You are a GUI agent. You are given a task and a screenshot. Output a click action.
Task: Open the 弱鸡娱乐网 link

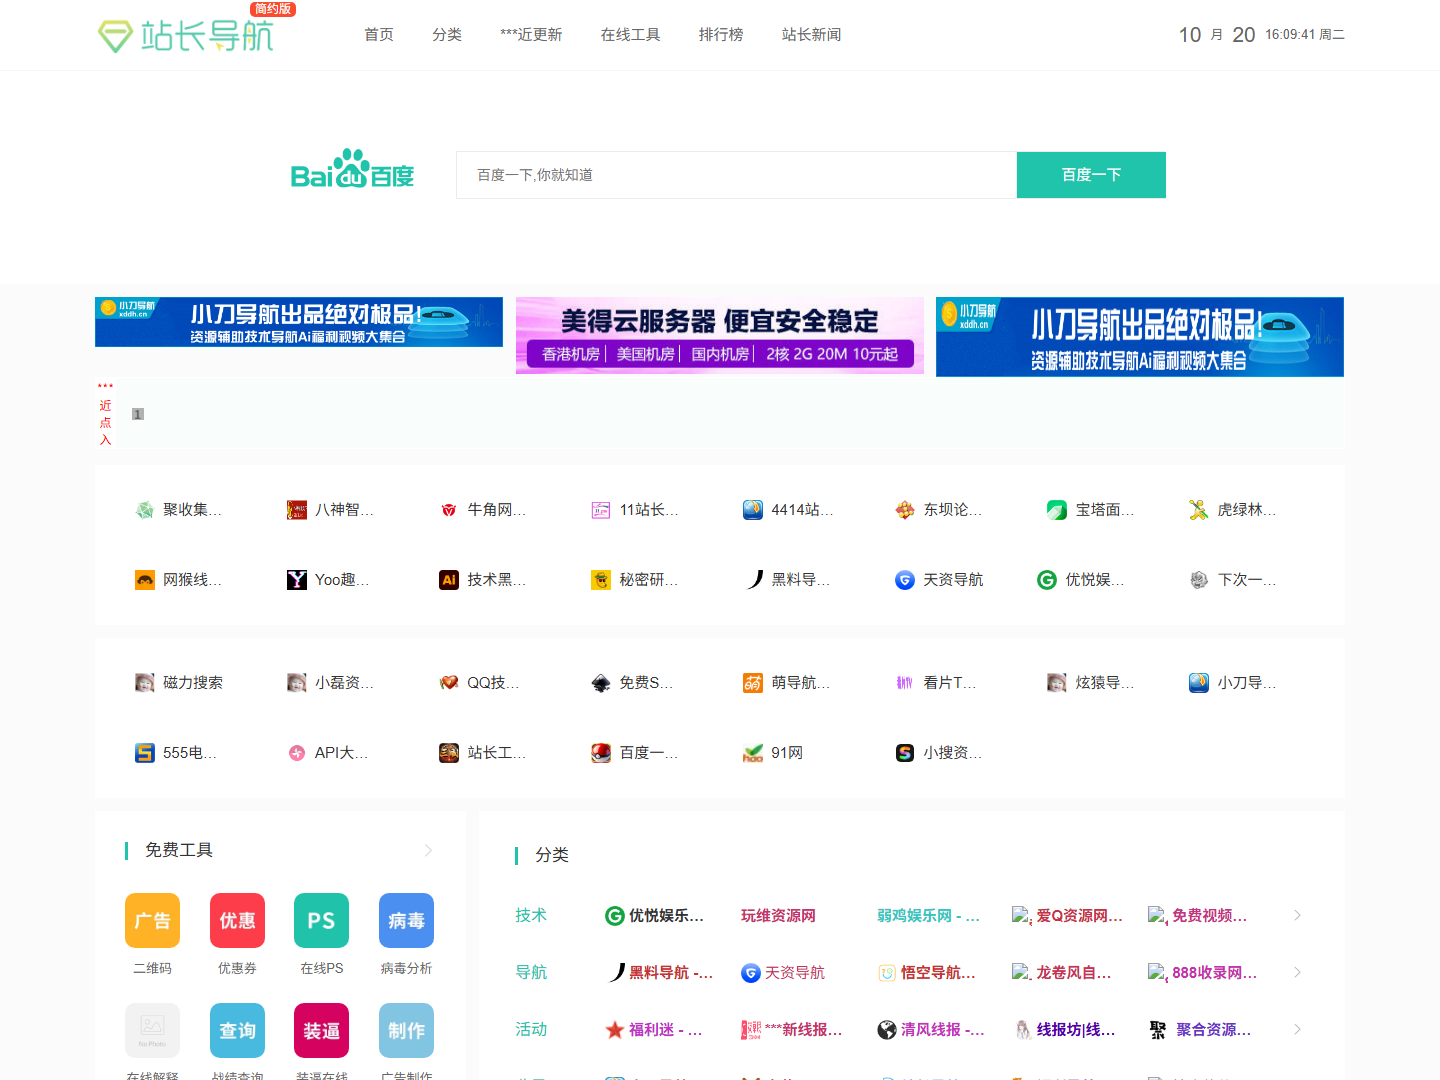tap(928, 915)
